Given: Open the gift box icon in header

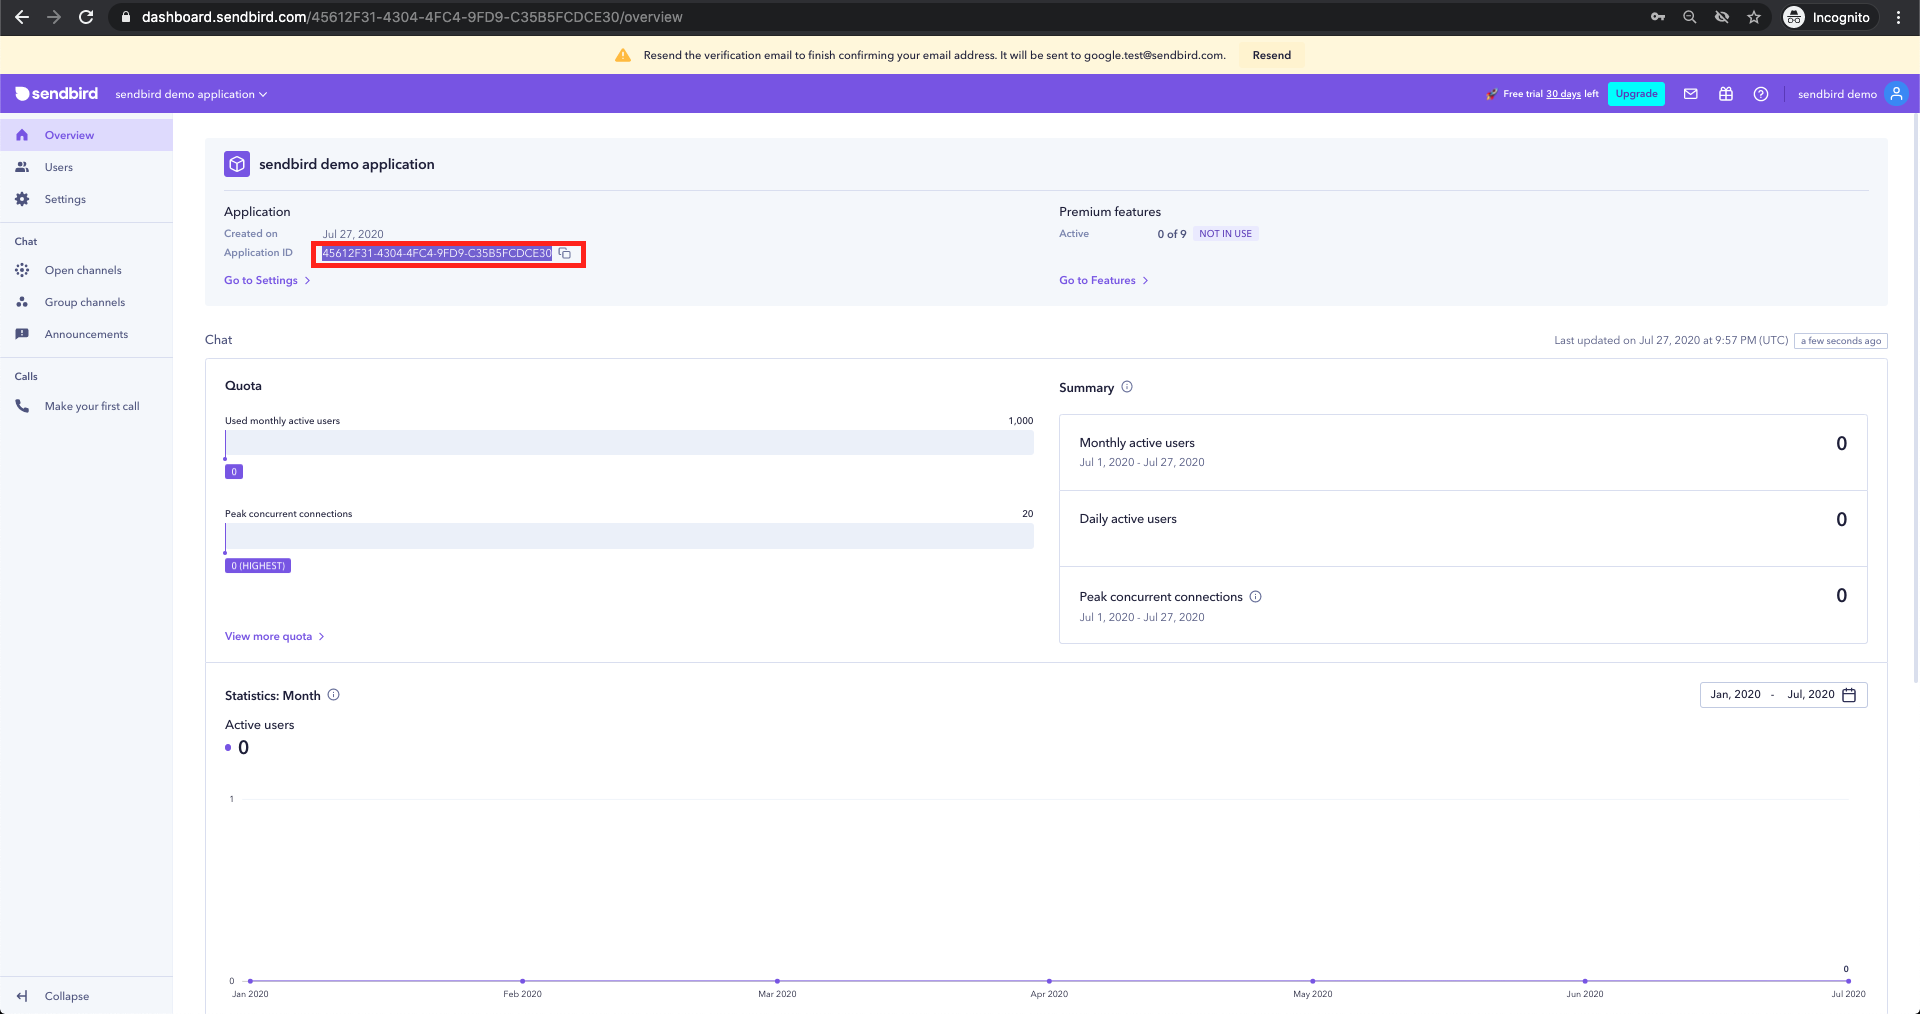Looking at the screenshot, I should coord(1726,94).
